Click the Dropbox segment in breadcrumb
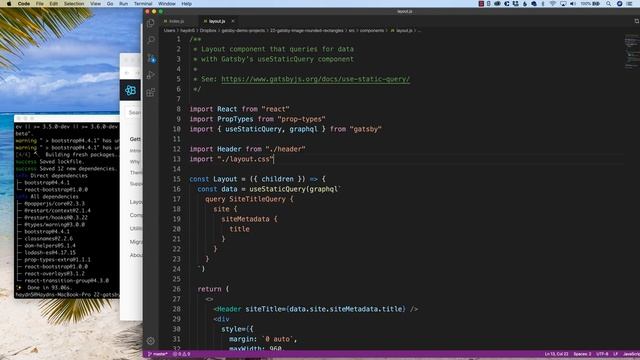 pyautogui.click(x=208, y=31)
